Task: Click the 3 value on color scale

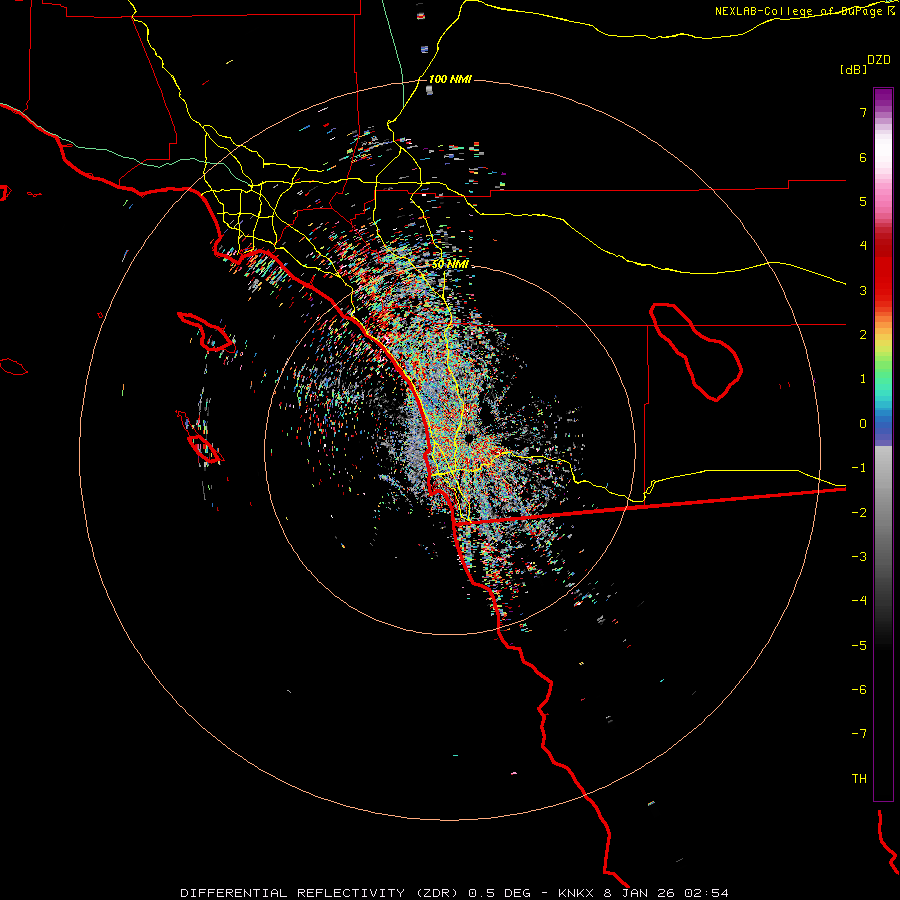Action: click(863, 290)
